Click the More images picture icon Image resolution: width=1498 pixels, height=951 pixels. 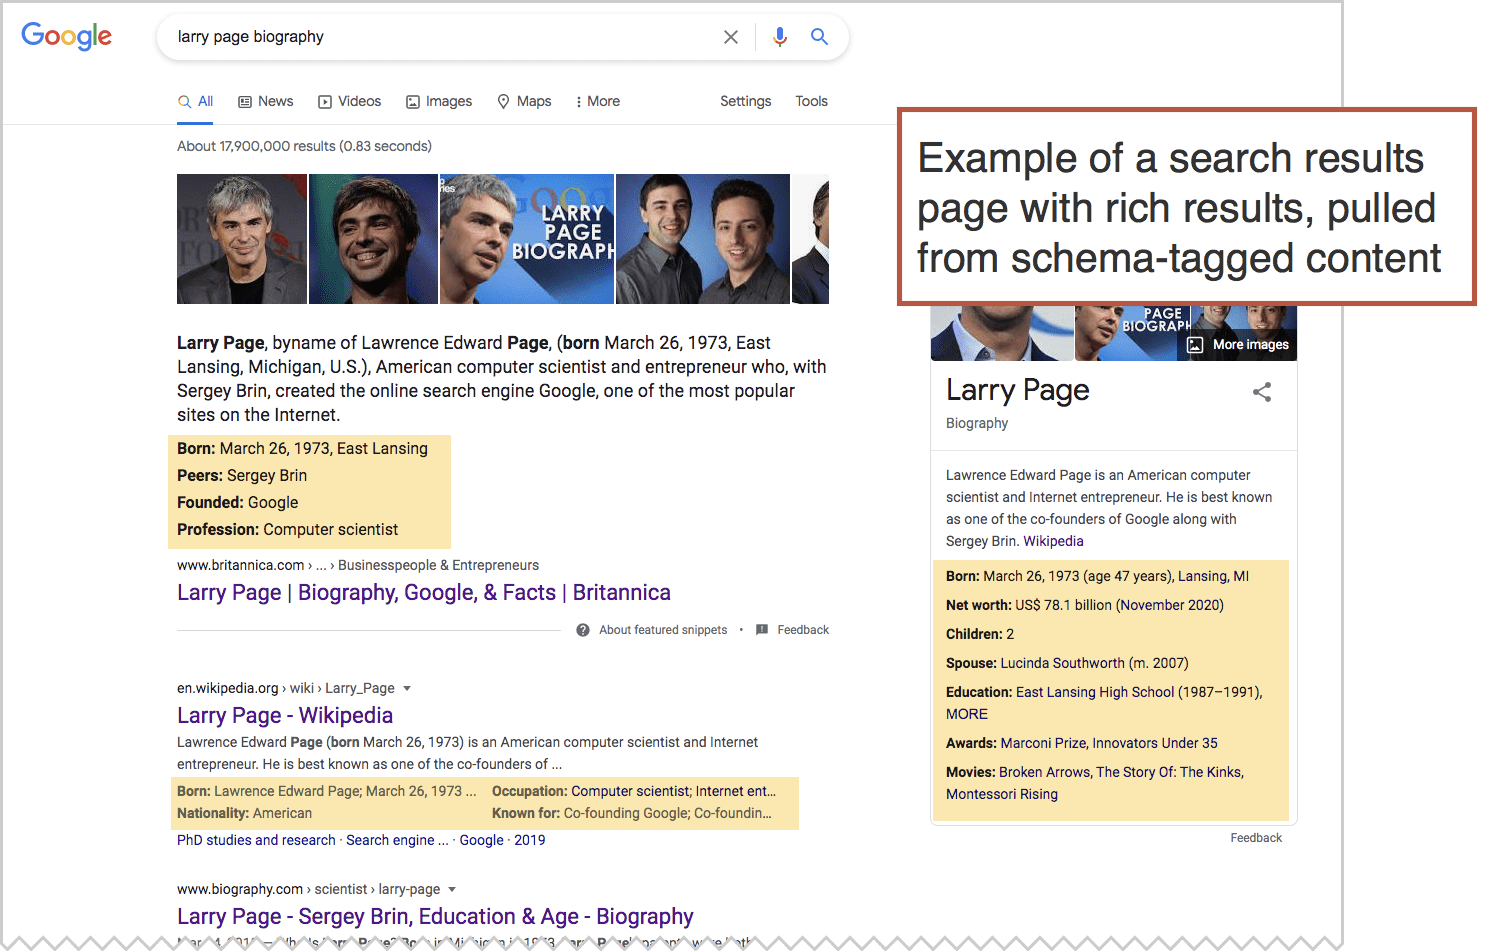pyautogui.click(x=1195, y=345)
